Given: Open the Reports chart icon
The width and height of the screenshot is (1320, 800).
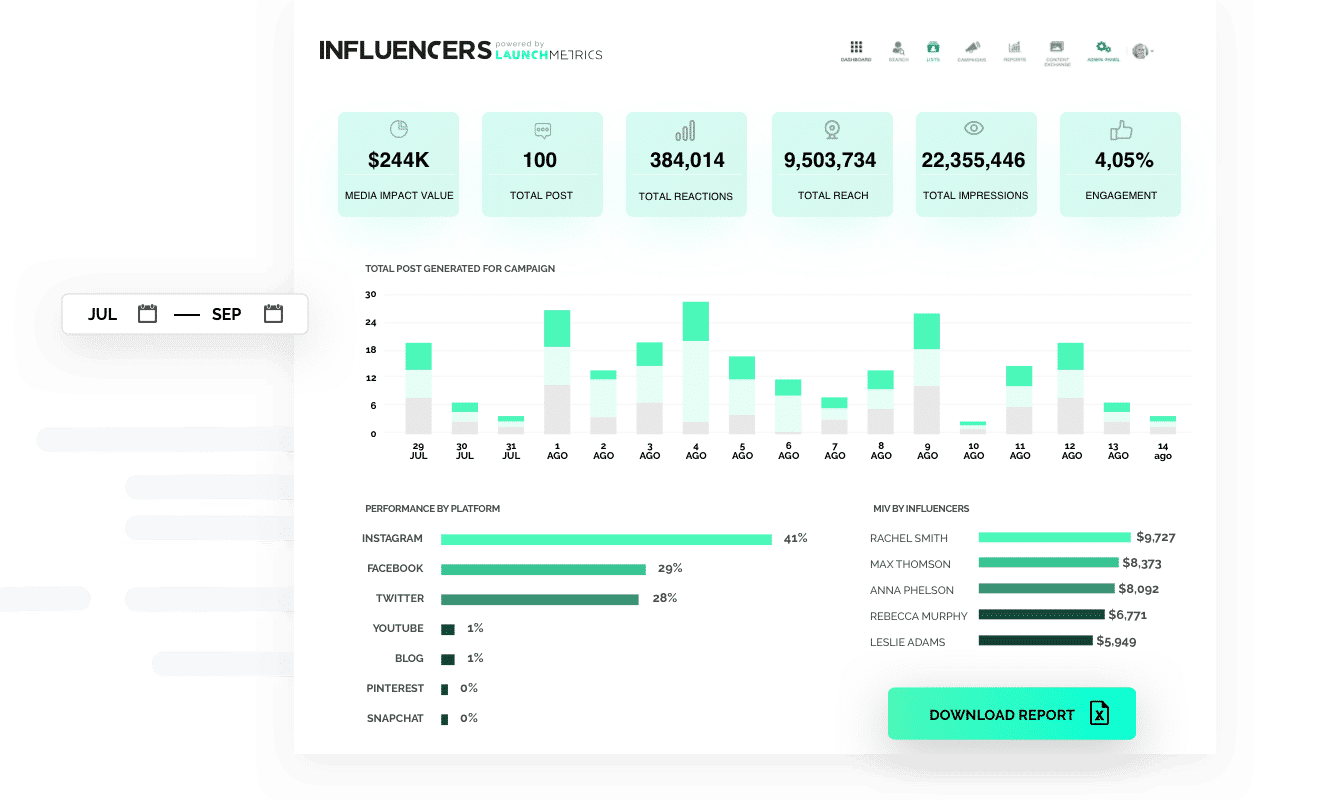Looking at the screenshot, I should 1014,46.
